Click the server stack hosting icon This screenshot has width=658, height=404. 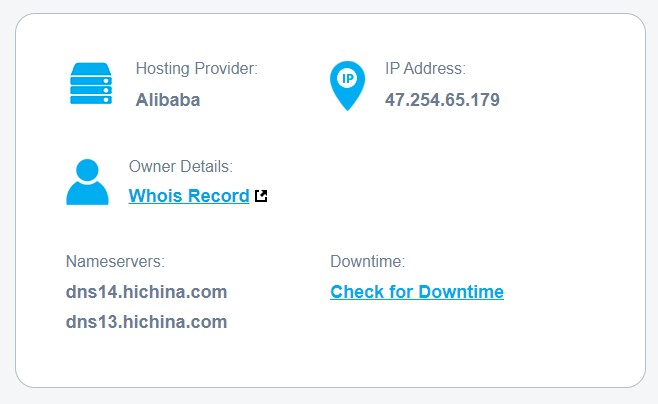pos(91,83)
